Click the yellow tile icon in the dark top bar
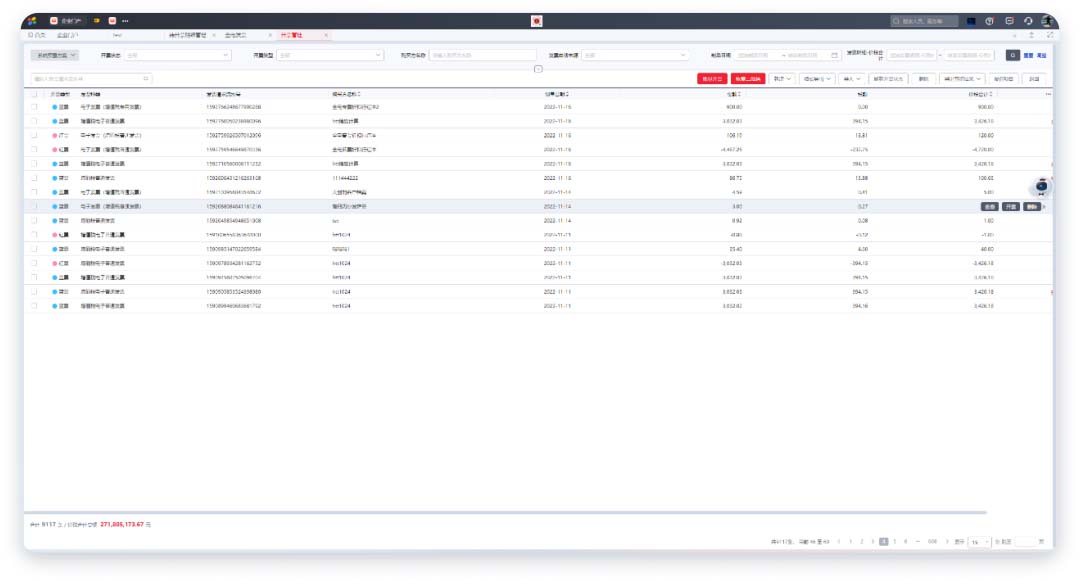Screen dimensions: 1080x581 [x=96, y=21]
